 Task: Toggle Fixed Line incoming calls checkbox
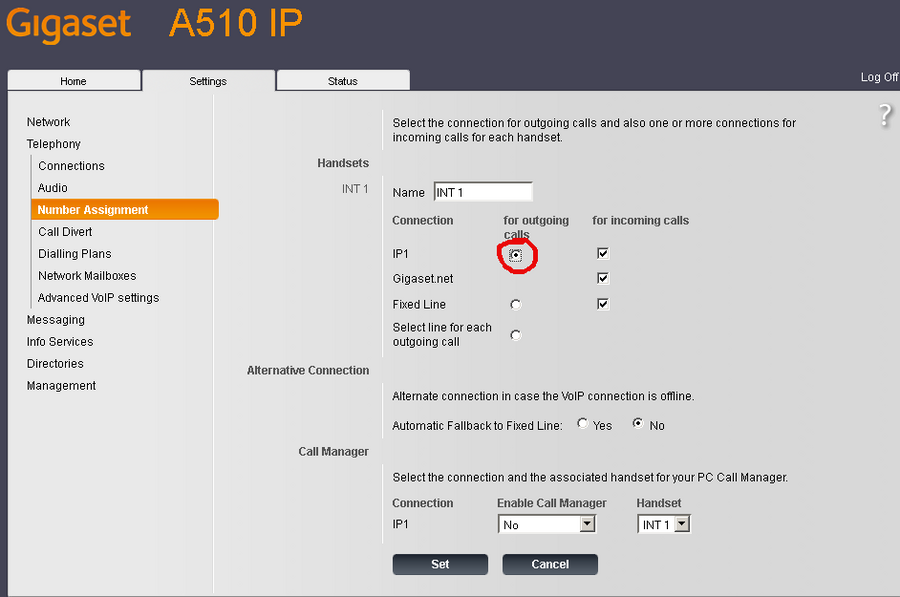tap(603, 304)
